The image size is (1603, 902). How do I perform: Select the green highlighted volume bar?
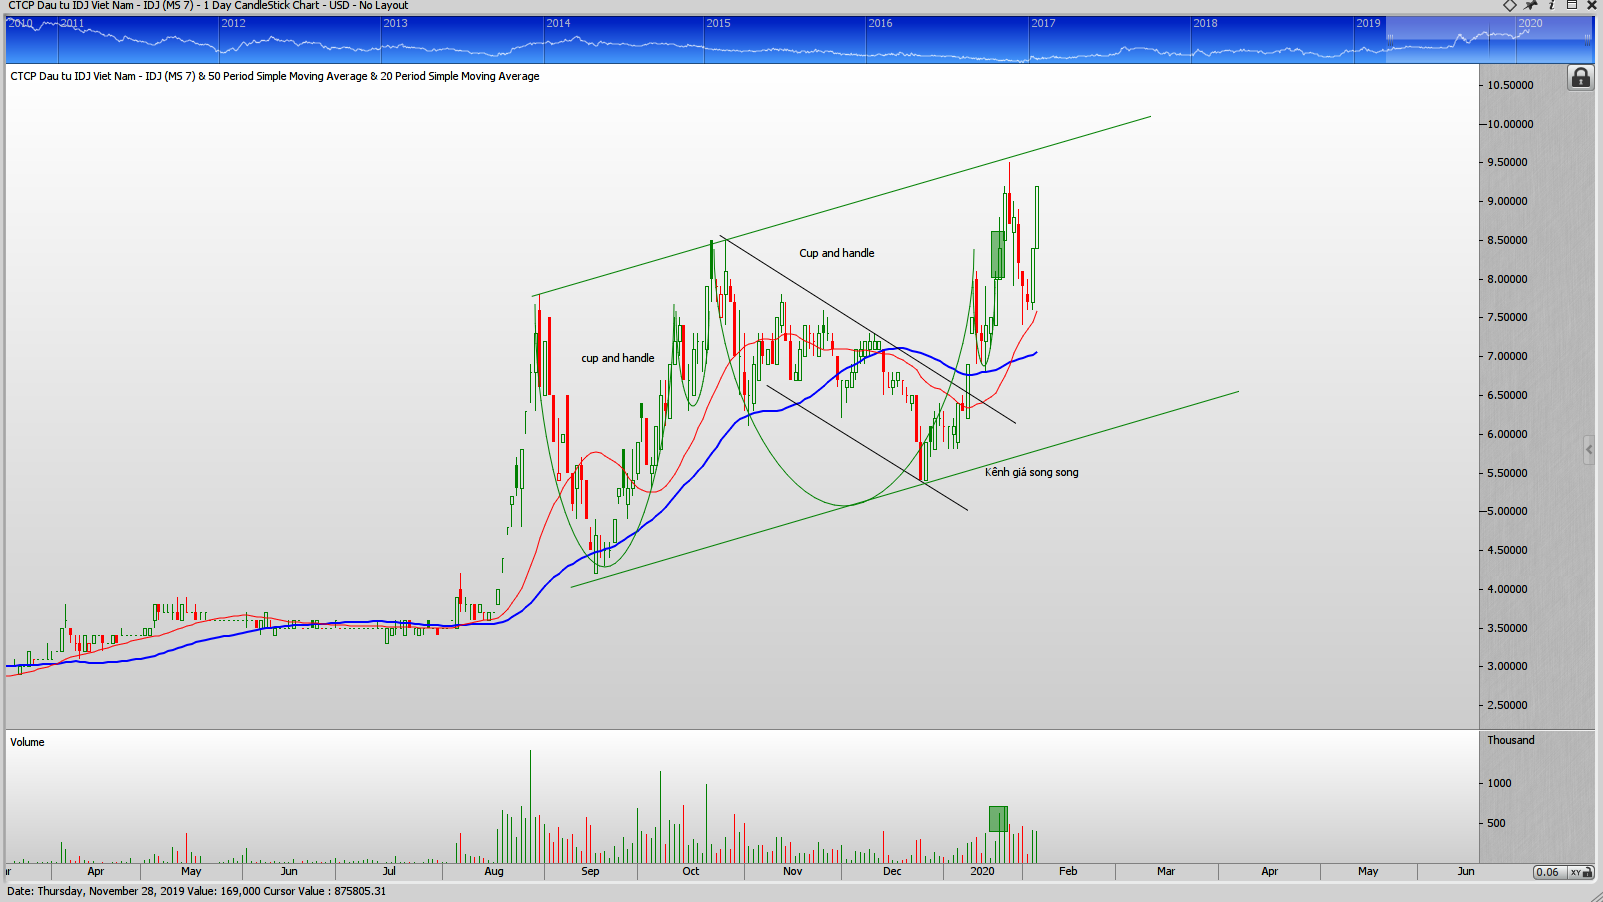pos(997,819)
